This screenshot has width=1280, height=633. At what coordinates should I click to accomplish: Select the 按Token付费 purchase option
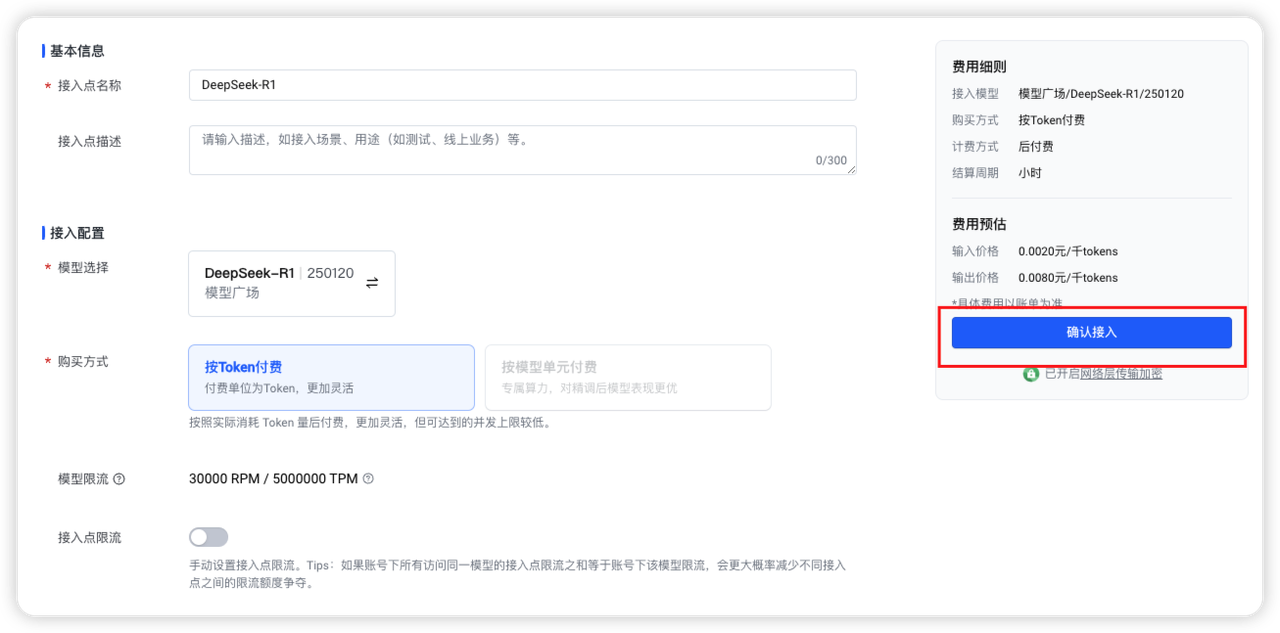click(x=331, y=377)
